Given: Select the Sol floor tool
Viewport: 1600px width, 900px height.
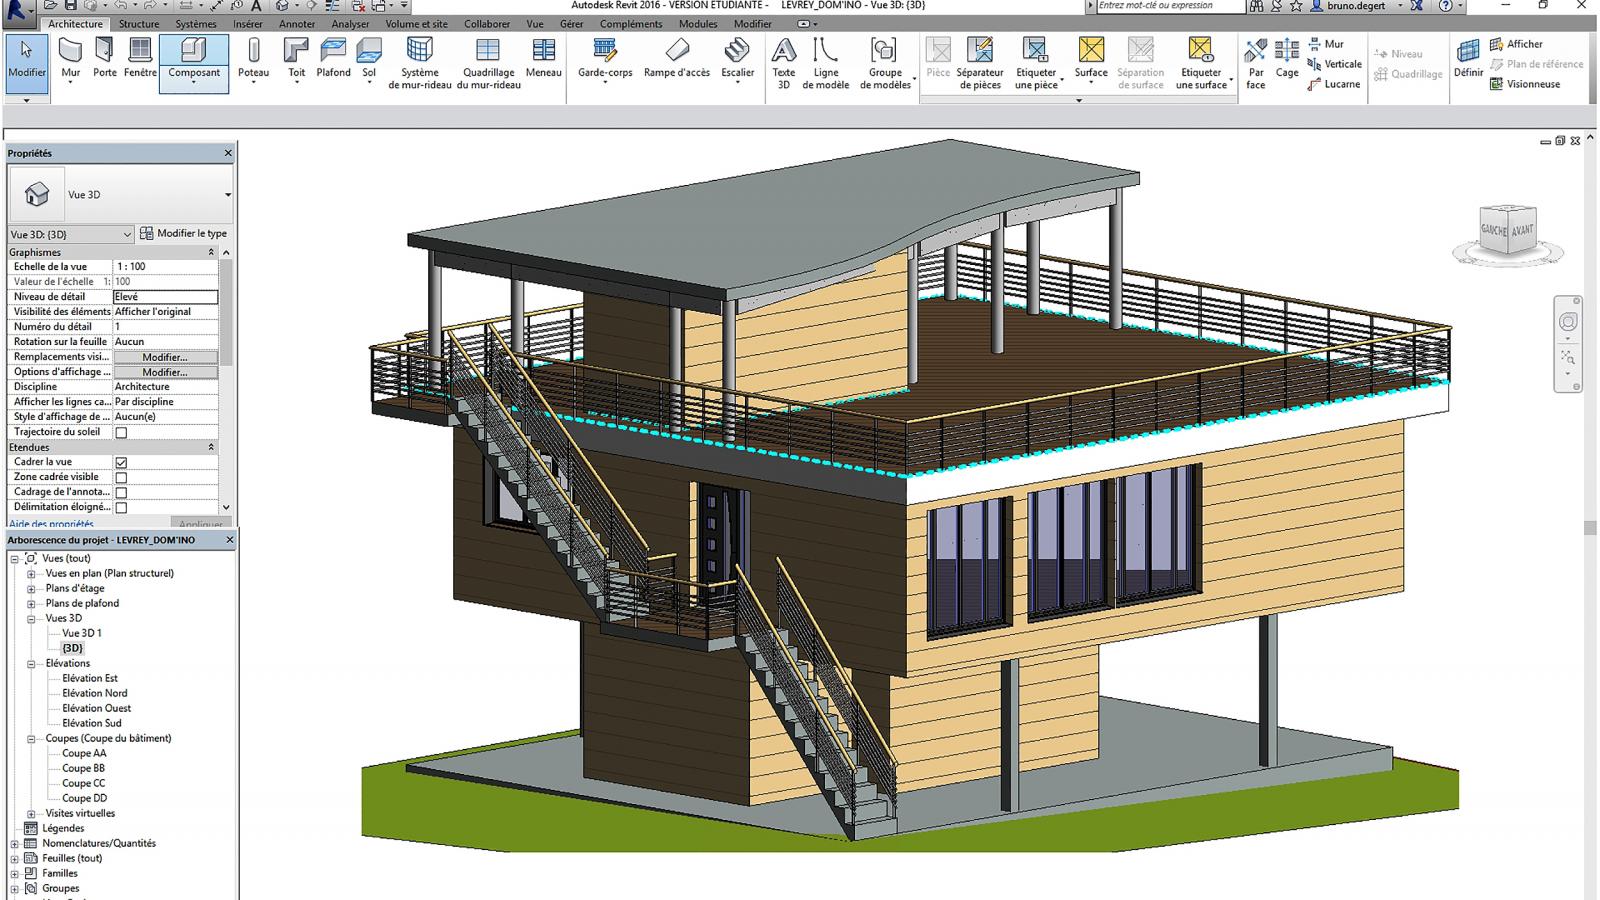Looking at the screenshot, I should click(369, 61).
